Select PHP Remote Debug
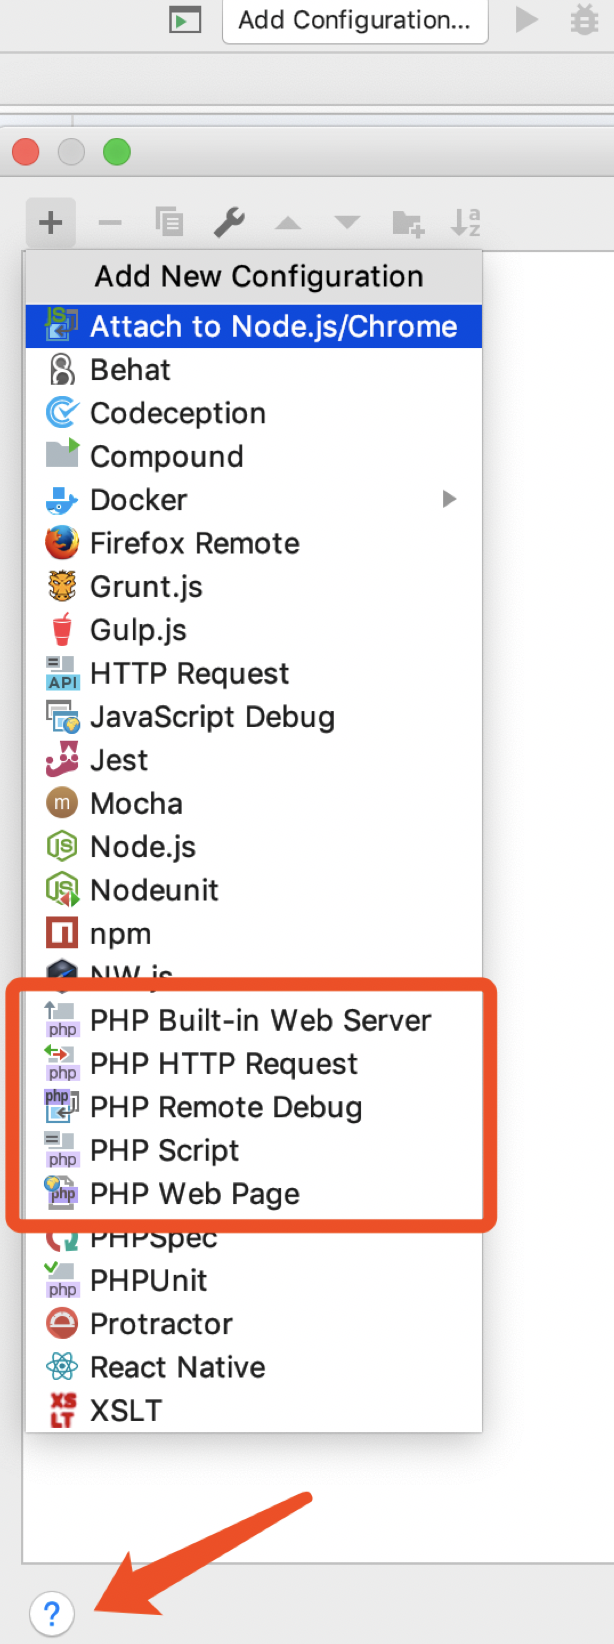614x1644 pixels. (254, 1107)
